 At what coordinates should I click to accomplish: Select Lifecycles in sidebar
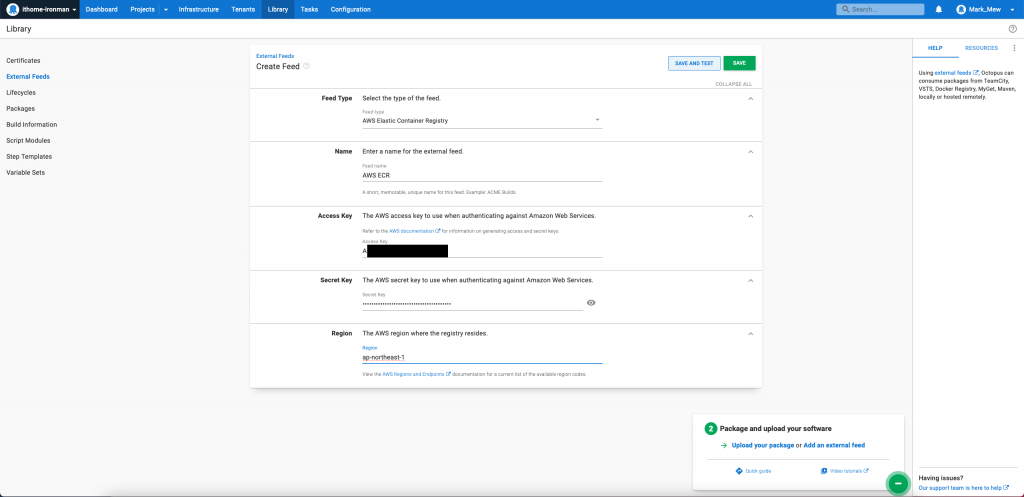point(21,93)
